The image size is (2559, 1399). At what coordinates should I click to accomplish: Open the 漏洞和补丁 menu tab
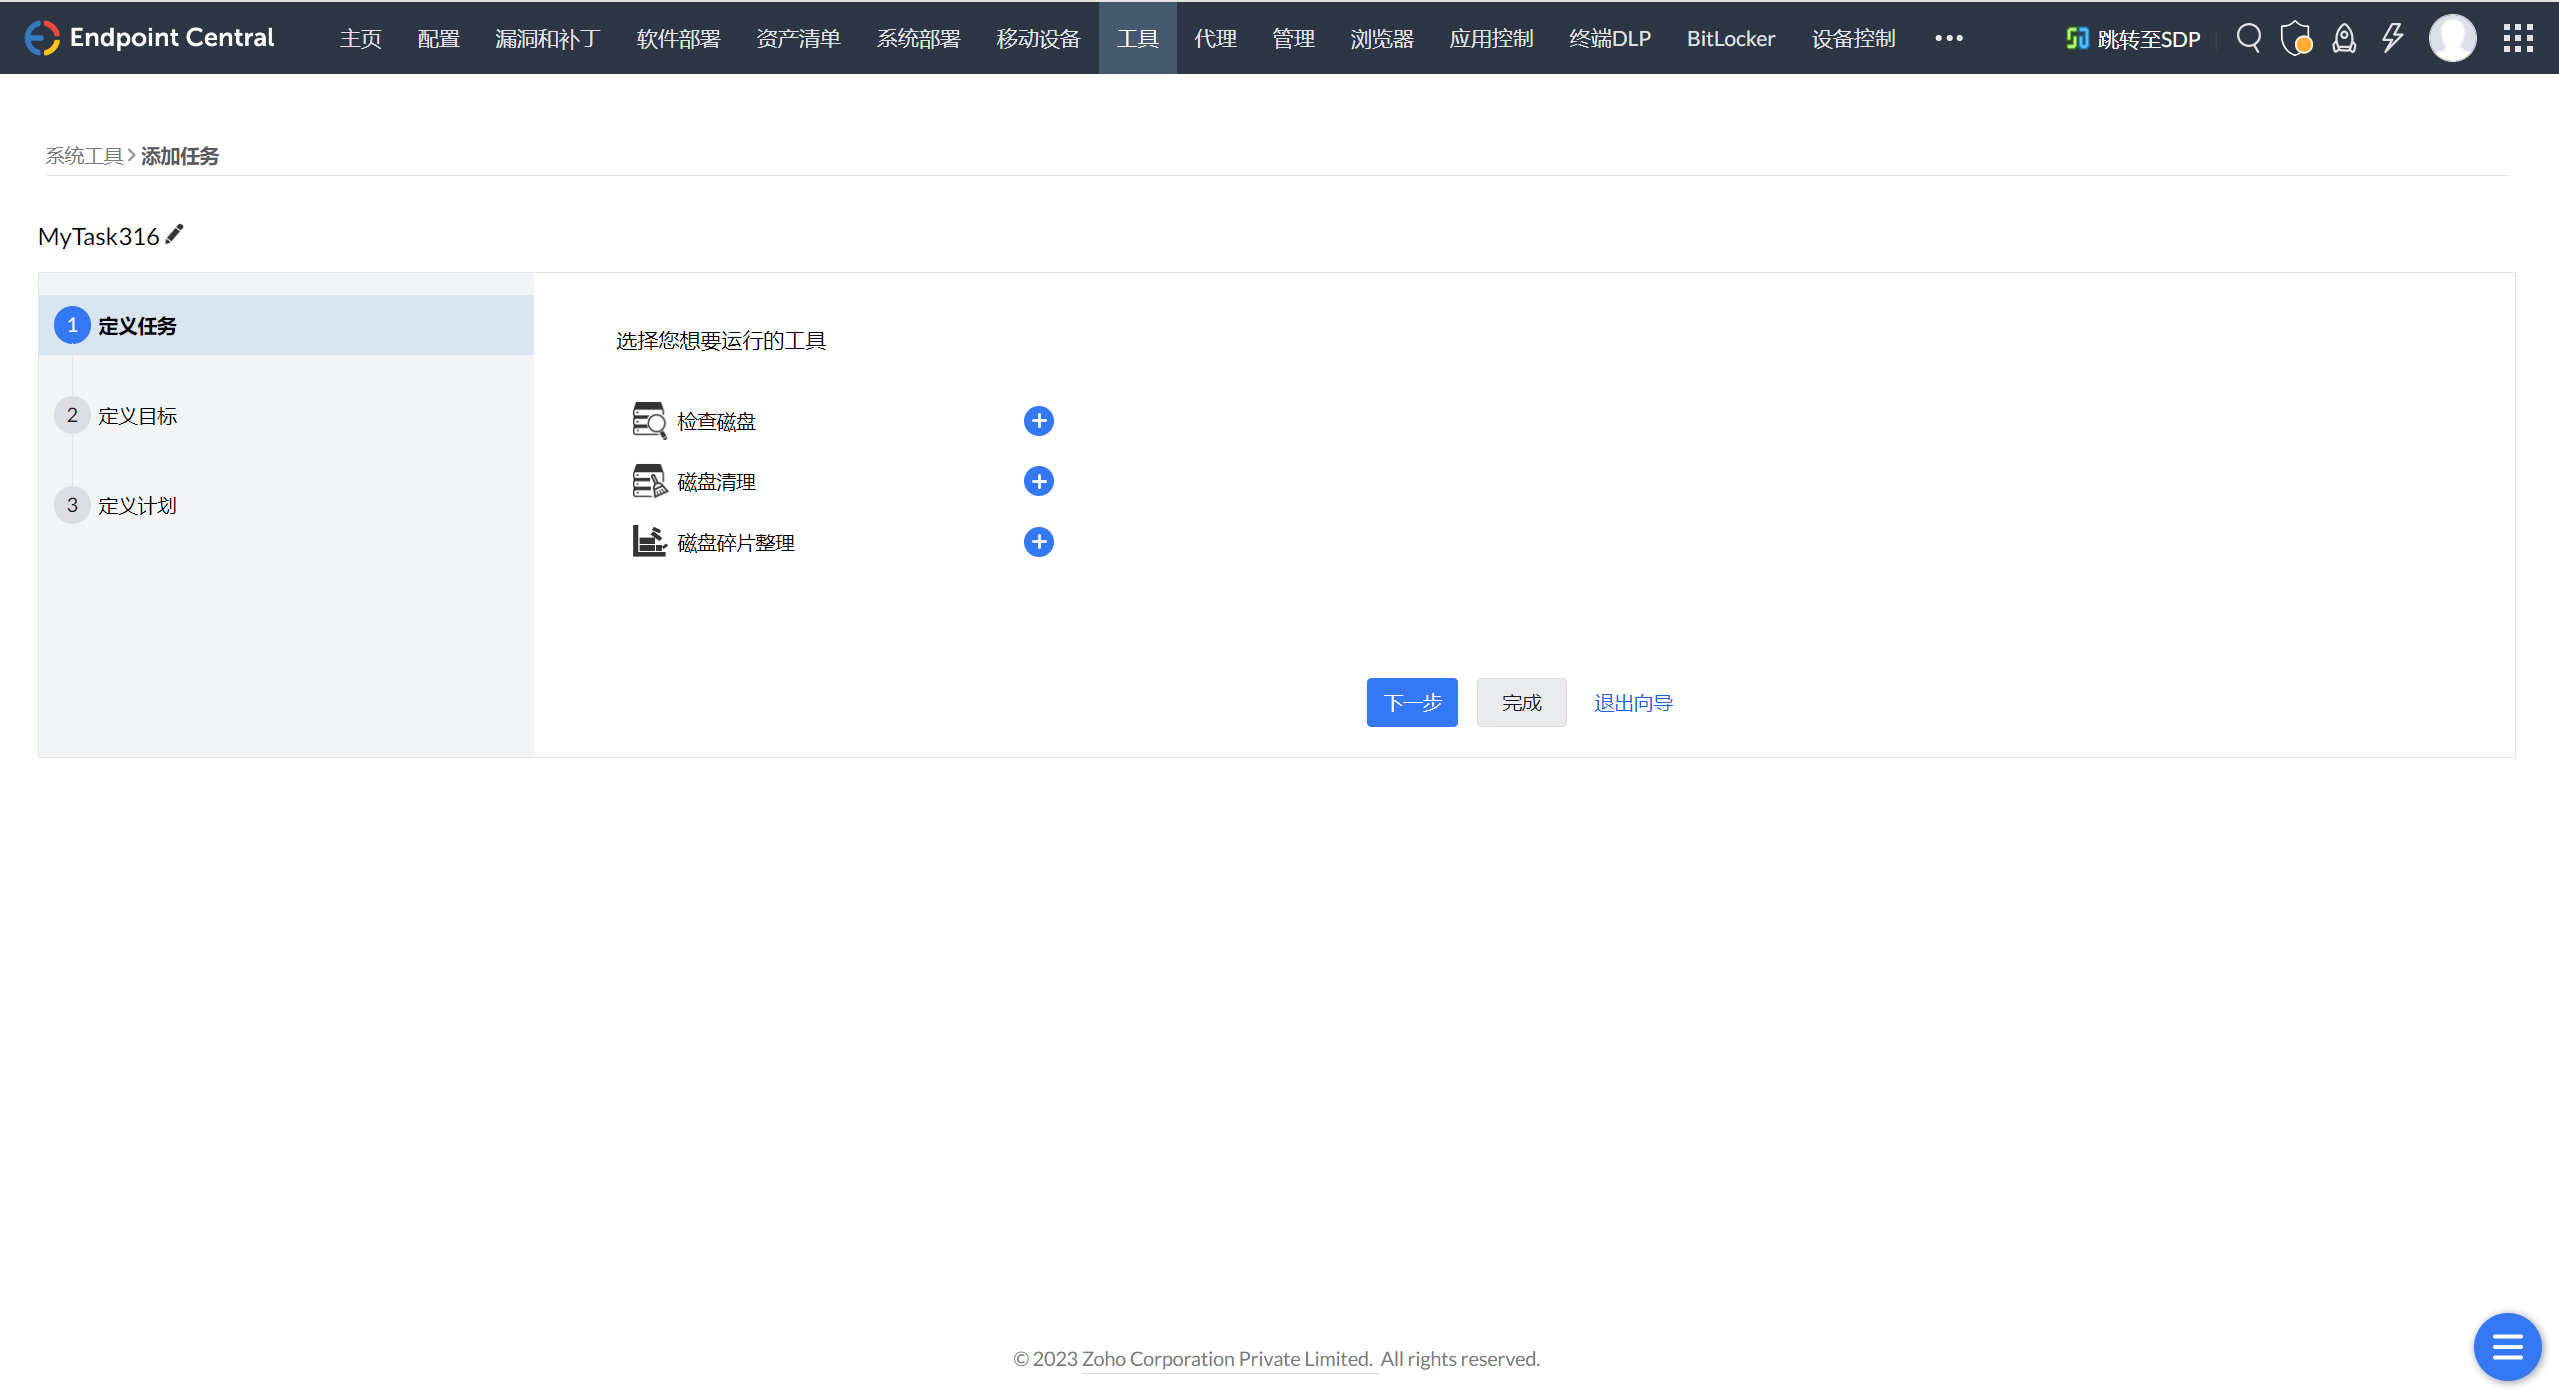click(x=547, y=38)
